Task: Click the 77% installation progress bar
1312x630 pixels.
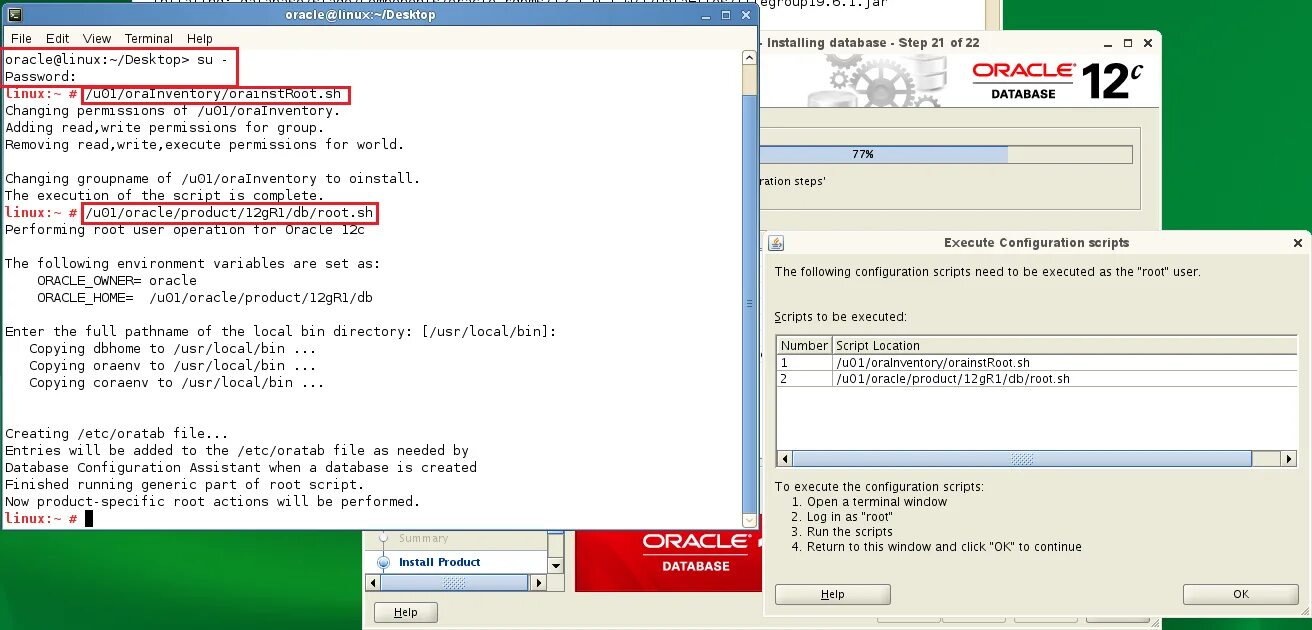Action: (x=945, y=154)
